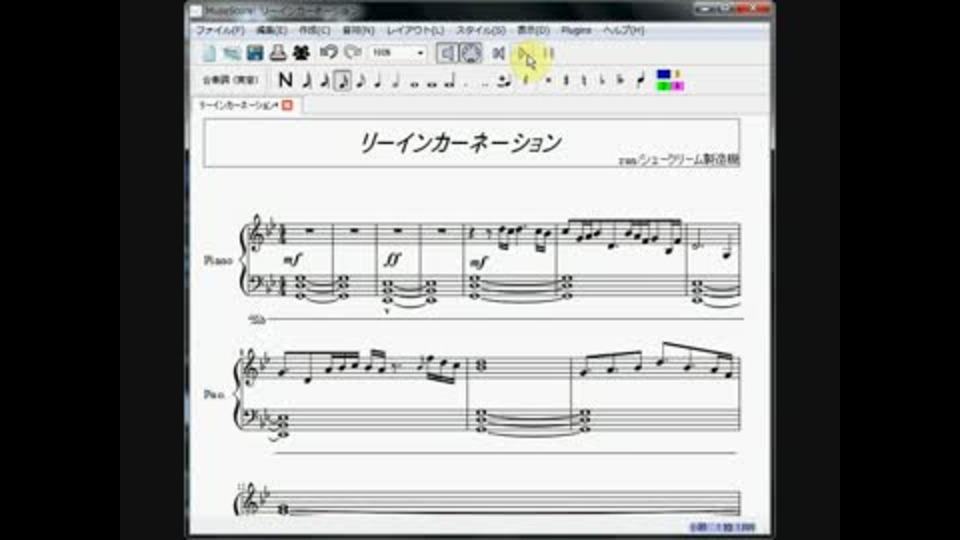This screenshot has height=540, width=960.
Task: Select the first mf dynamic in measure one
Action: [x=292, y=261]
